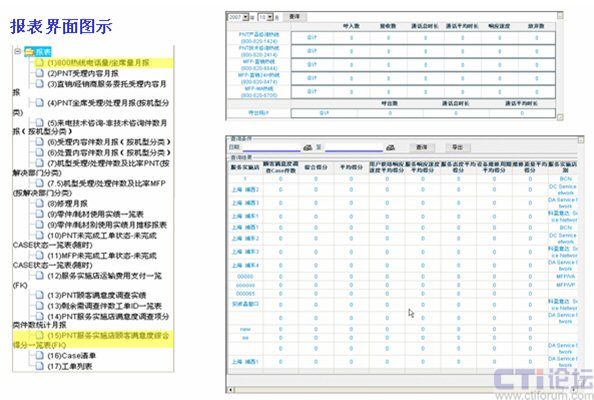The height and width of the screenshot is (400, 594).
Task: Click document icon beside (16)Case清单
Action: point(39,355)
